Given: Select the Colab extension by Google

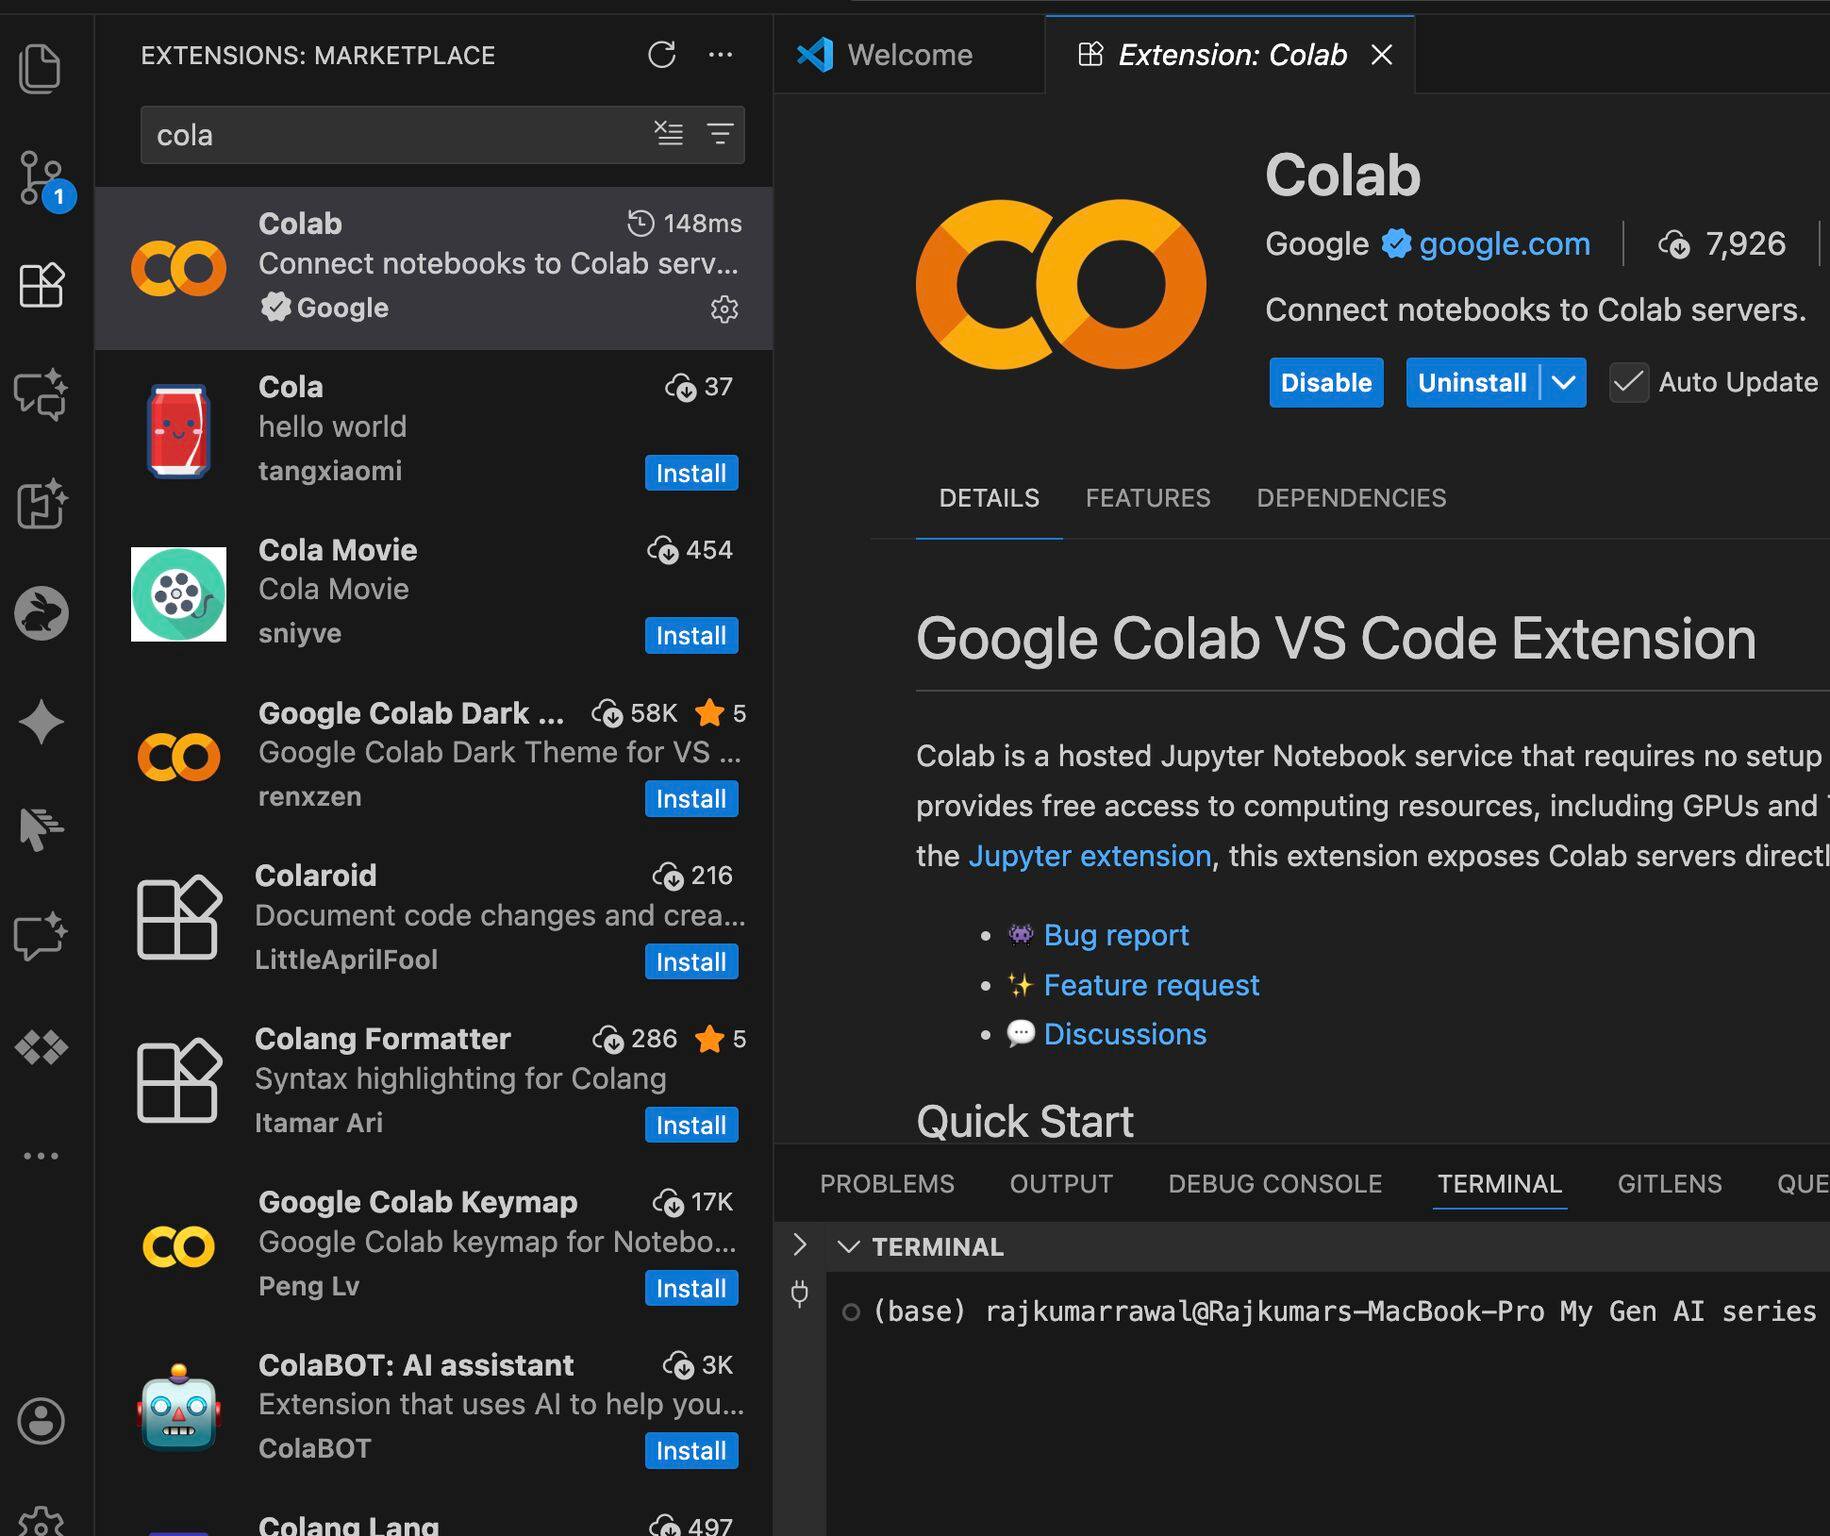Looking at the screenshot, I should [x=434, y=267].
